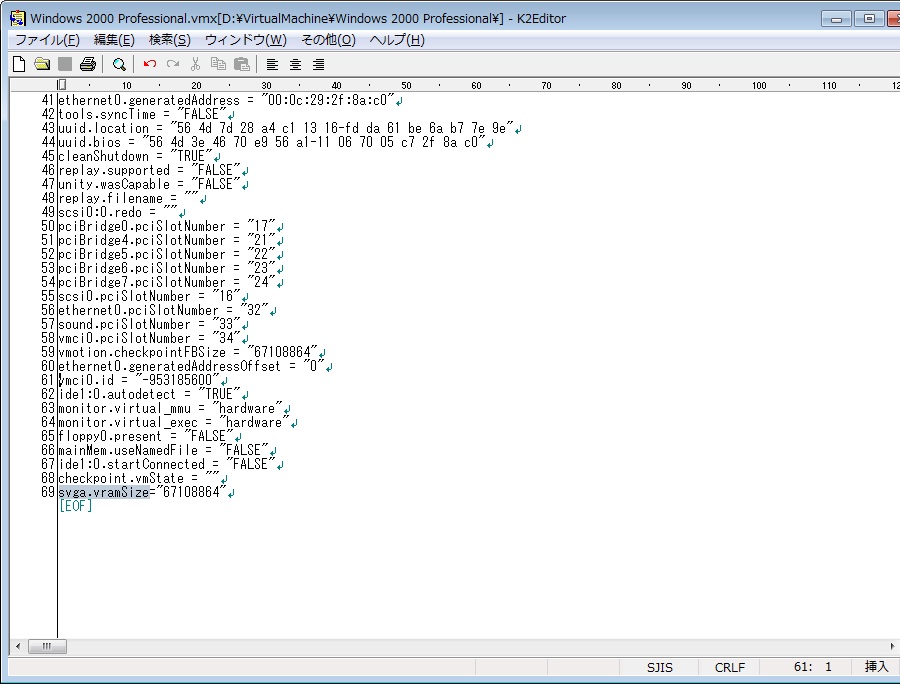Click the New file icon

[x=19, y=64]
